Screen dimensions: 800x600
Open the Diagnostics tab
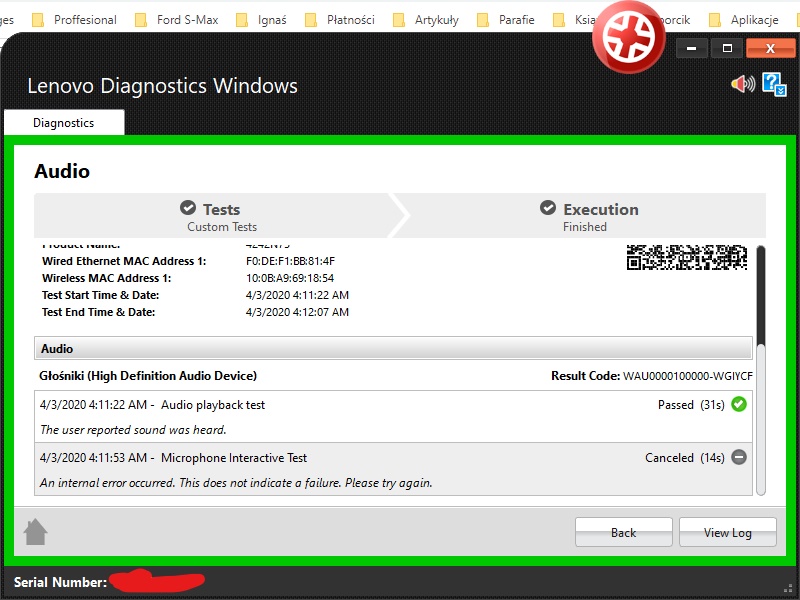64,123
